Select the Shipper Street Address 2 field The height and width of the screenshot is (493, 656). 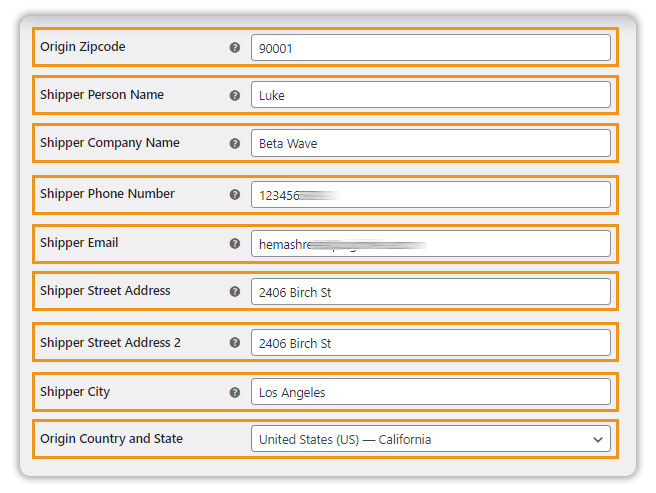(430, 343)
